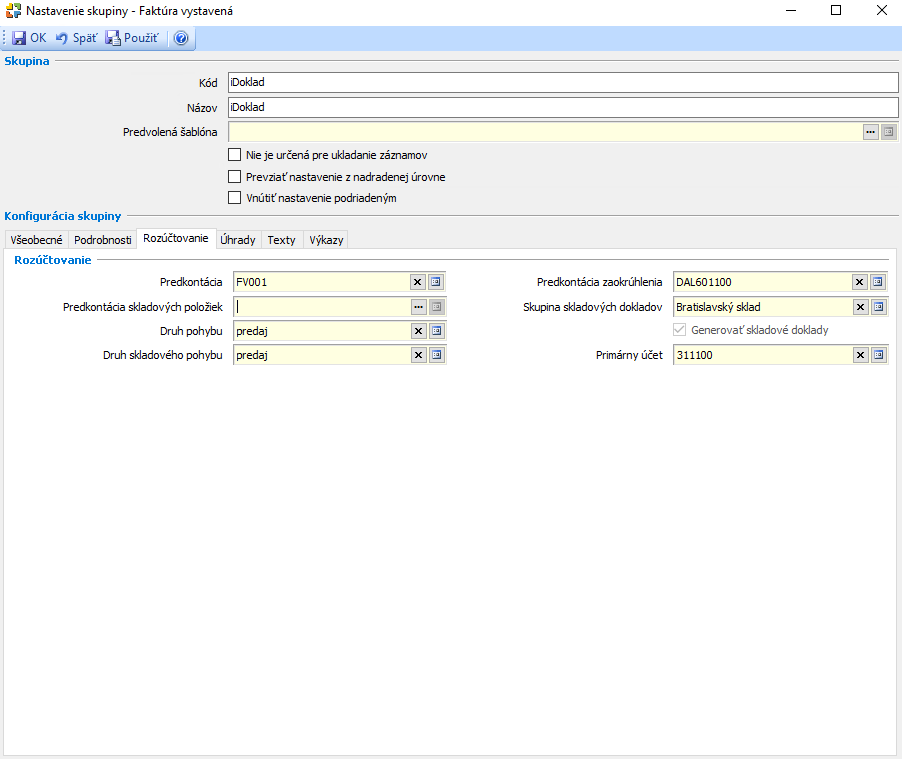Image resolution: width=902 pixels, height=759 pixels.
Task: Clear the Druh pohybu value
Action: 418,331
